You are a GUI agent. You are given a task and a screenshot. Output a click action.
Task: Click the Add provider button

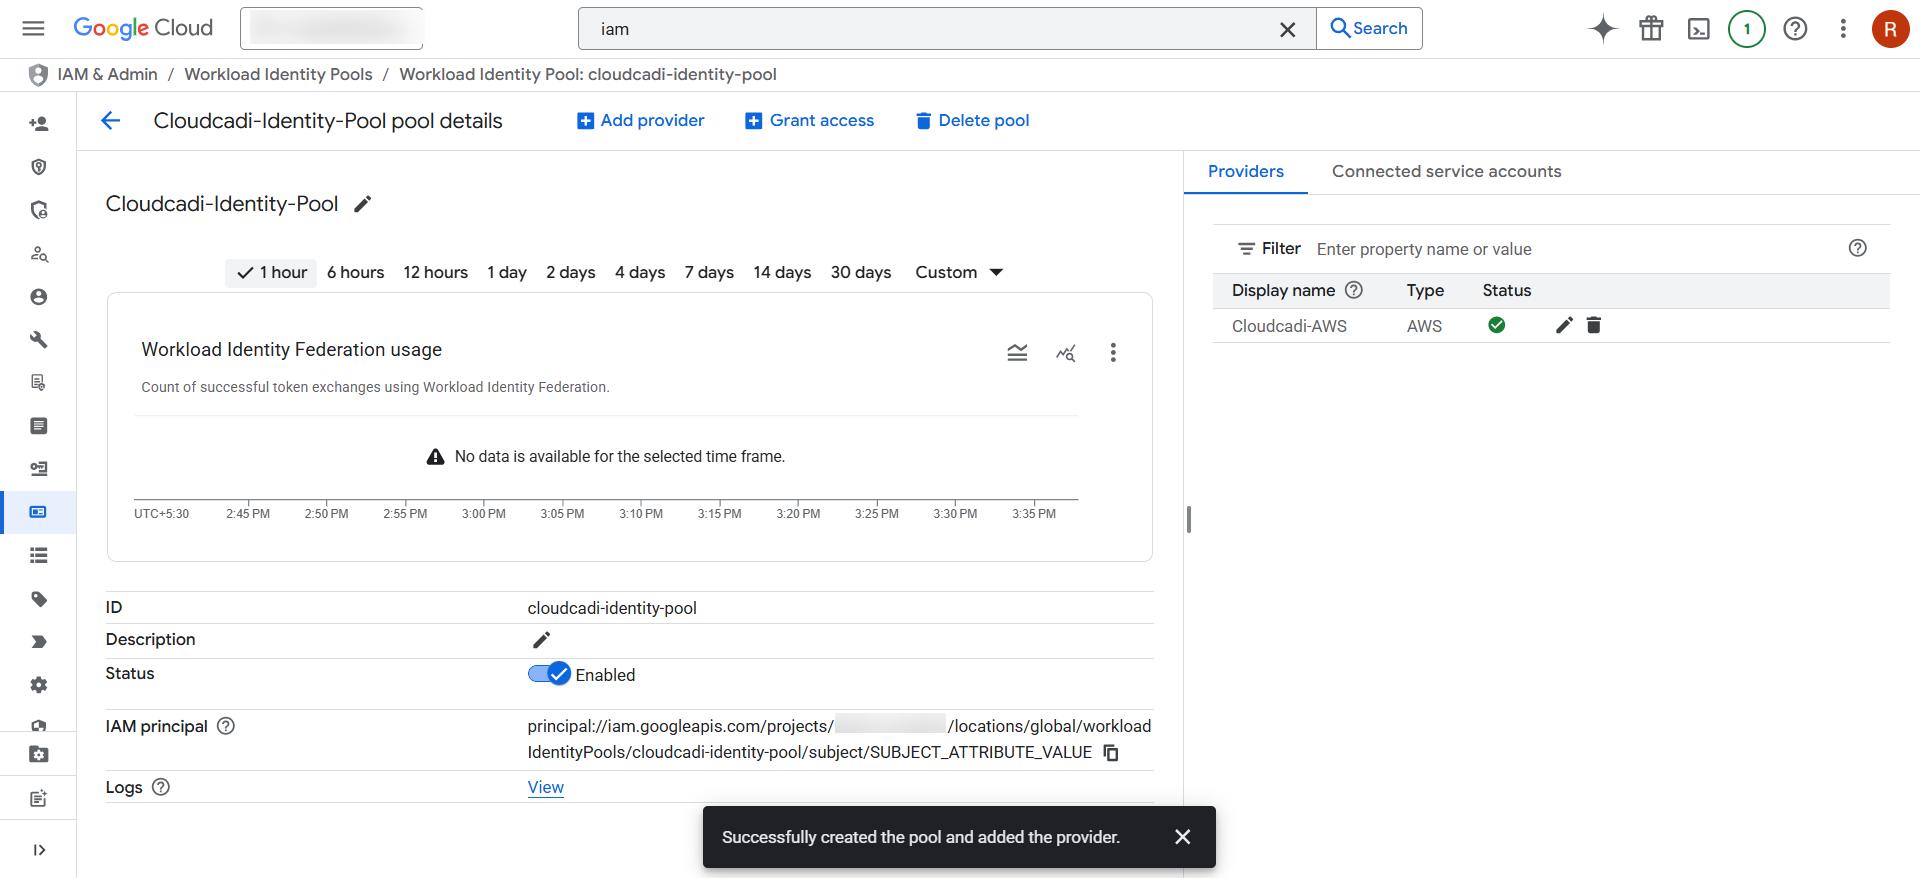click(641, 121)
